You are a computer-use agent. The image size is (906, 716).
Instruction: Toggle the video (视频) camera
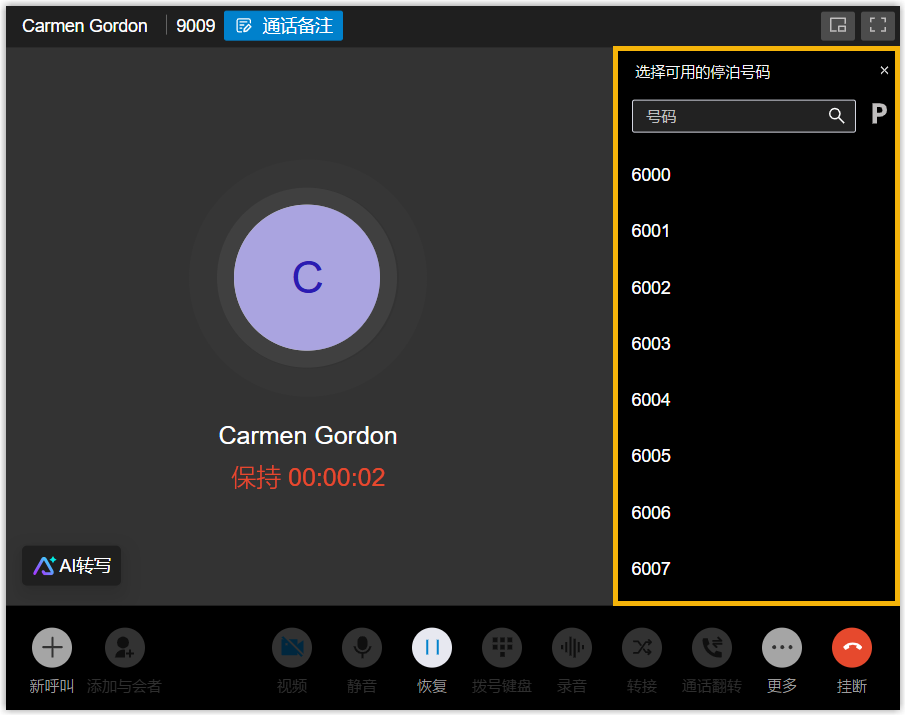click(x=292, y=648)
